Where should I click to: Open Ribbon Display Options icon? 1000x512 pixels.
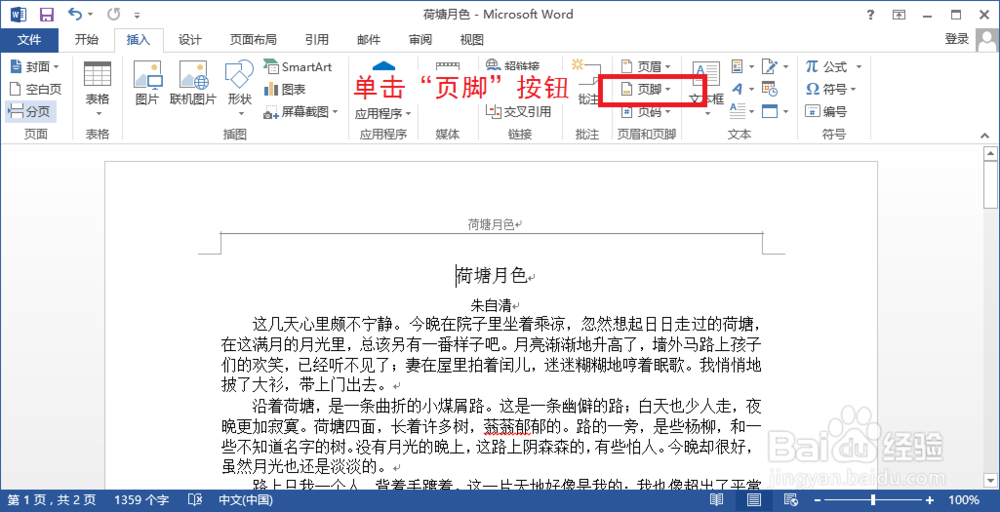click(x=899, y=15)
